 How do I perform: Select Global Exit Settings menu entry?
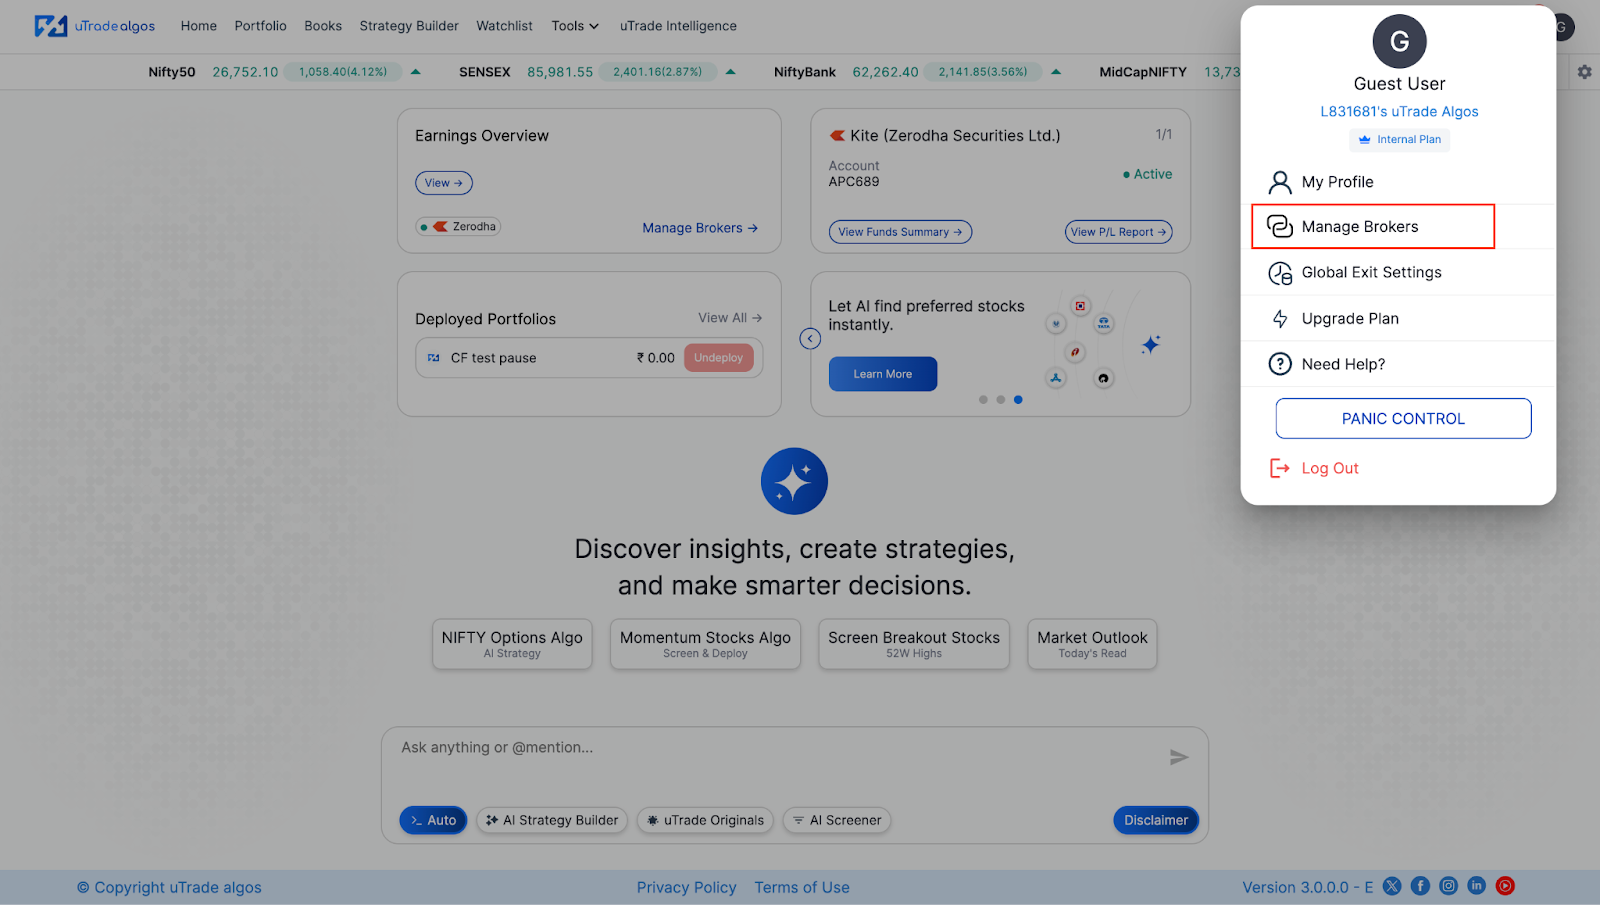[x=1398, y=273]
